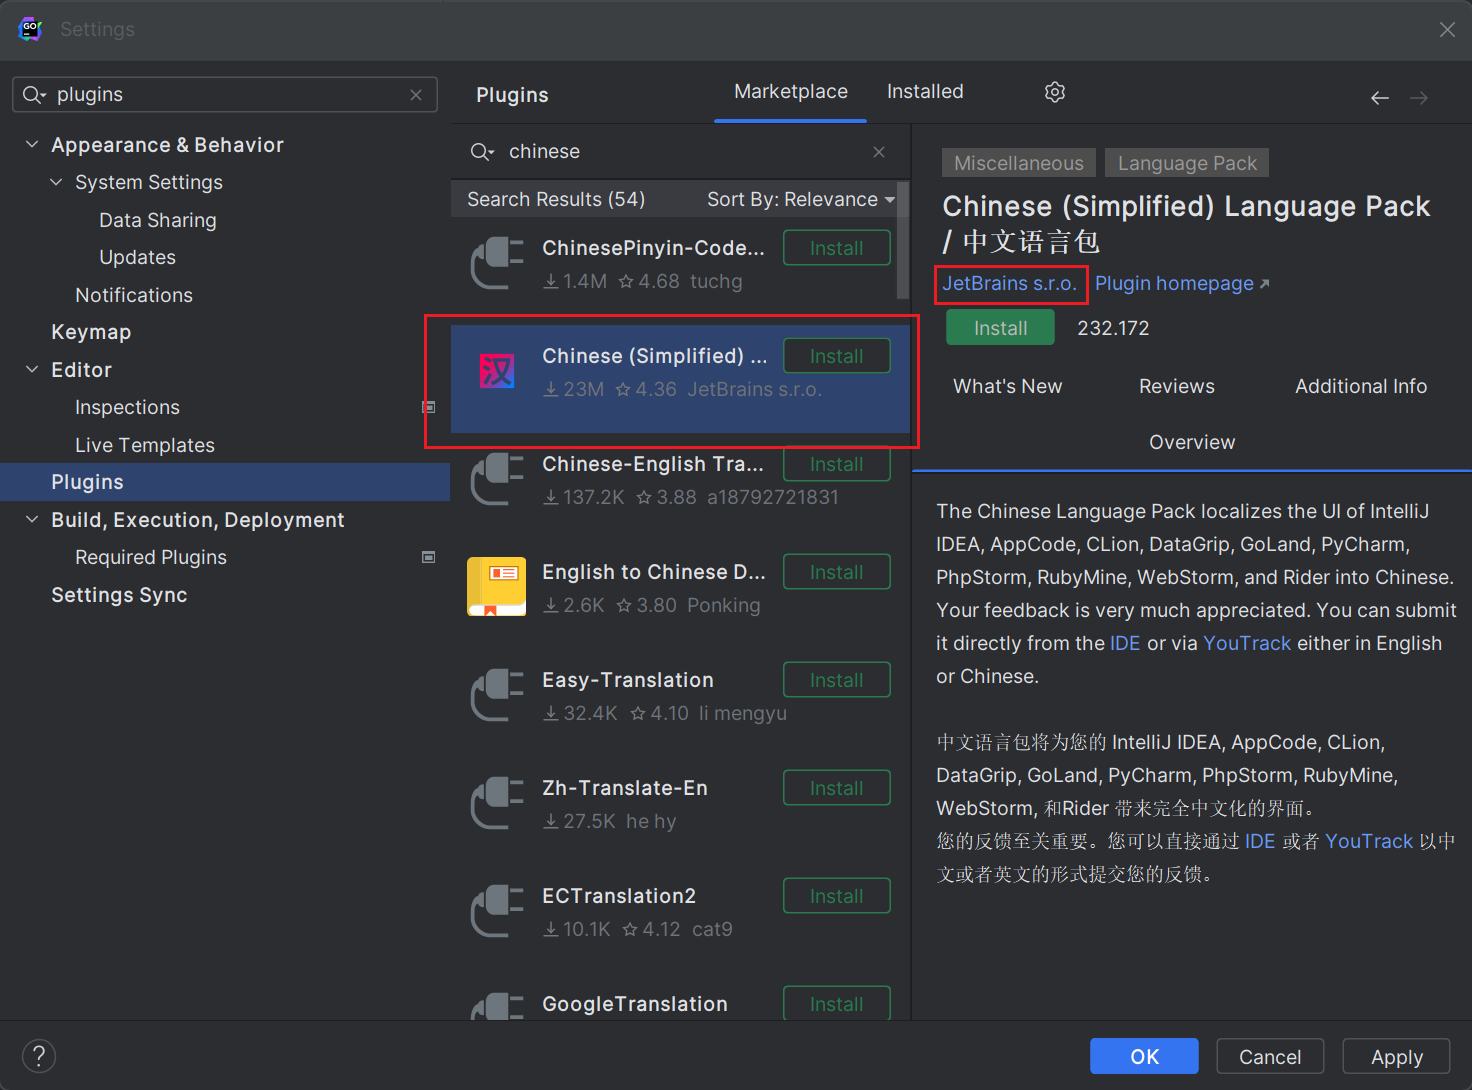The width and height of the screenshot is (1472, 1090).
Task: Click into the plugin marketplace search field
Action: tap(680, 152)
